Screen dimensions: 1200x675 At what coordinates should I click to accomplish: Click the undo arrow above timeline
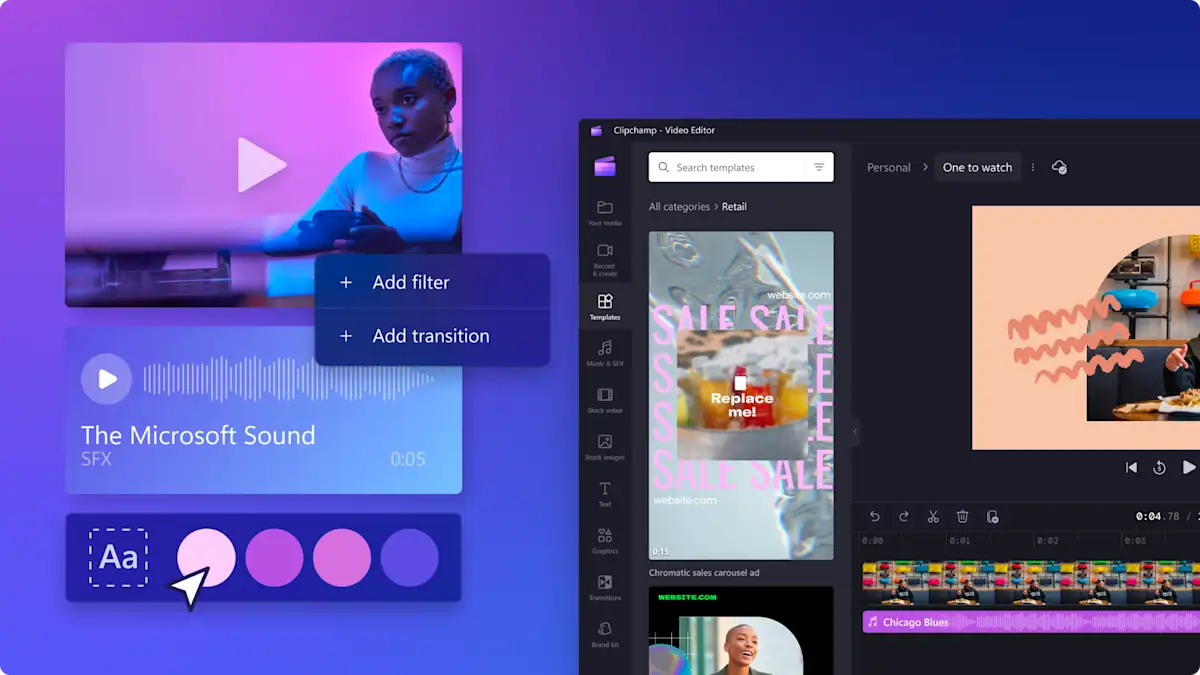click(x=874, y=517)
